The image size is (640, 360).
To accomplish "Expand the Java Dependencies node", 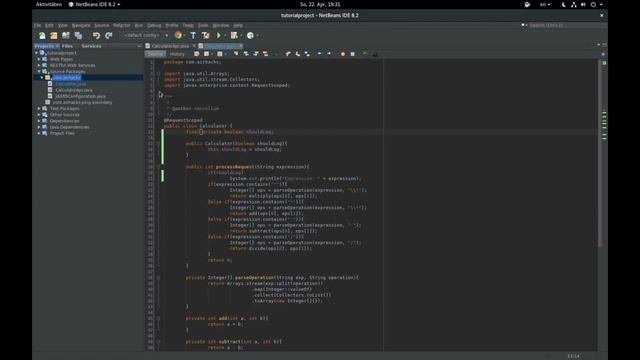I will tap(39, 127).
